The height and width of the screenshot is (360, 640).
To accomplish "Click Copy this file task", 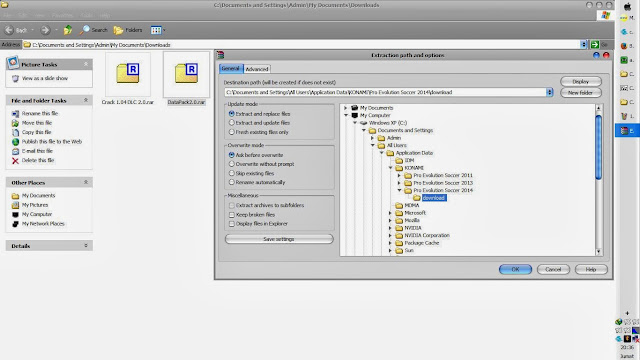I will point(36,132).
